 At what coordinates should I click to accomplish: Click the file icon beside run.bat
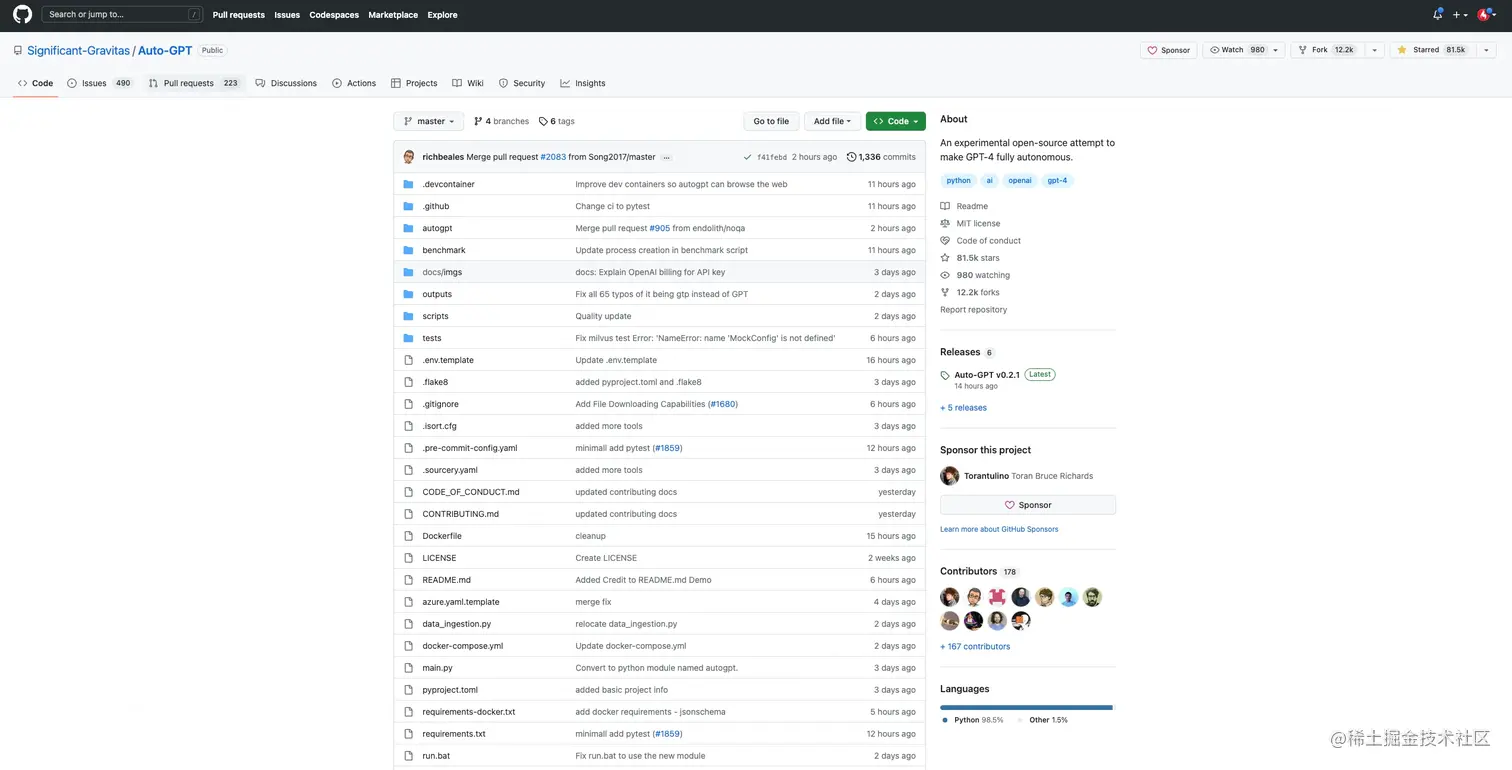pos(408,756)
